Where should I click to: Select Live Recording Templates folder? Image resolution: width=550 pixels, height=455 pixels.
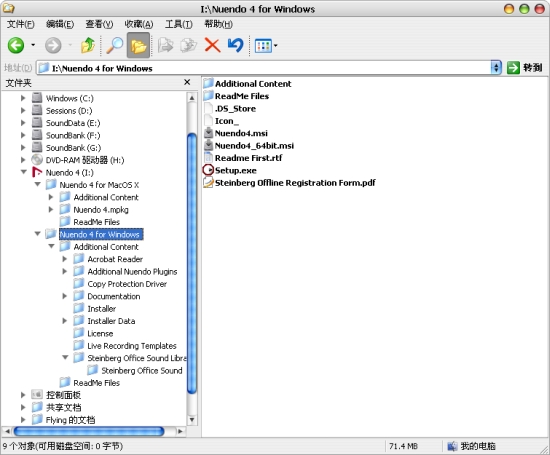click(132, 346)
